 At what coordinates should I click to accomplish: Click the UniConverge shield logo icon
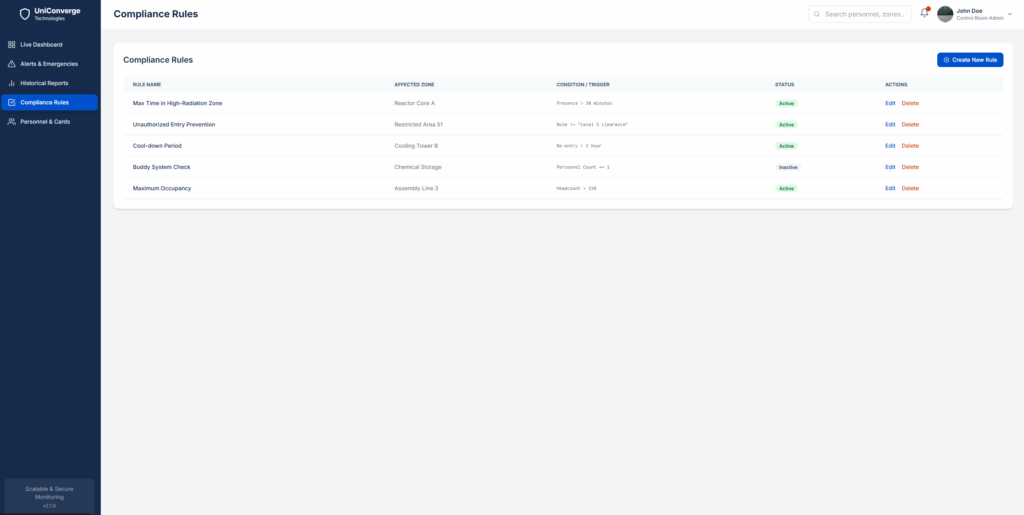tap(25, 14)
